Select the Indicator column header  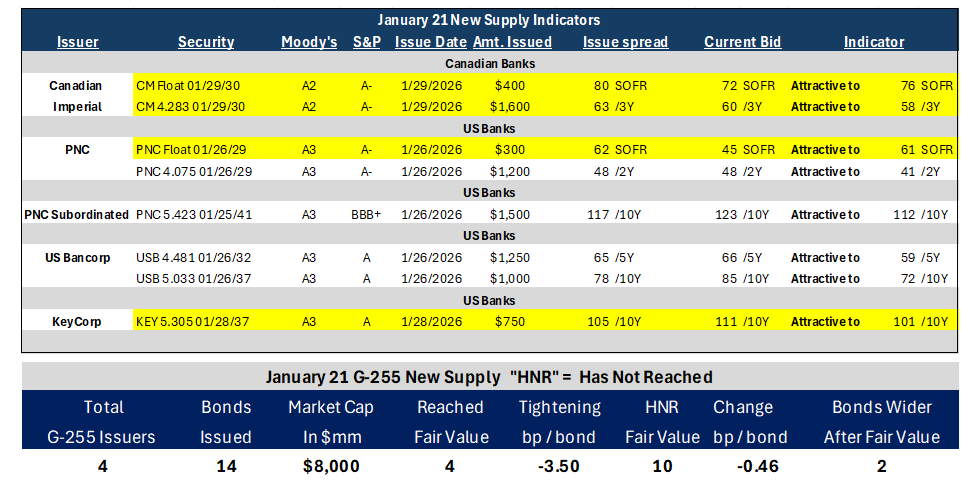pyautogui.click(x=874, y=42)
